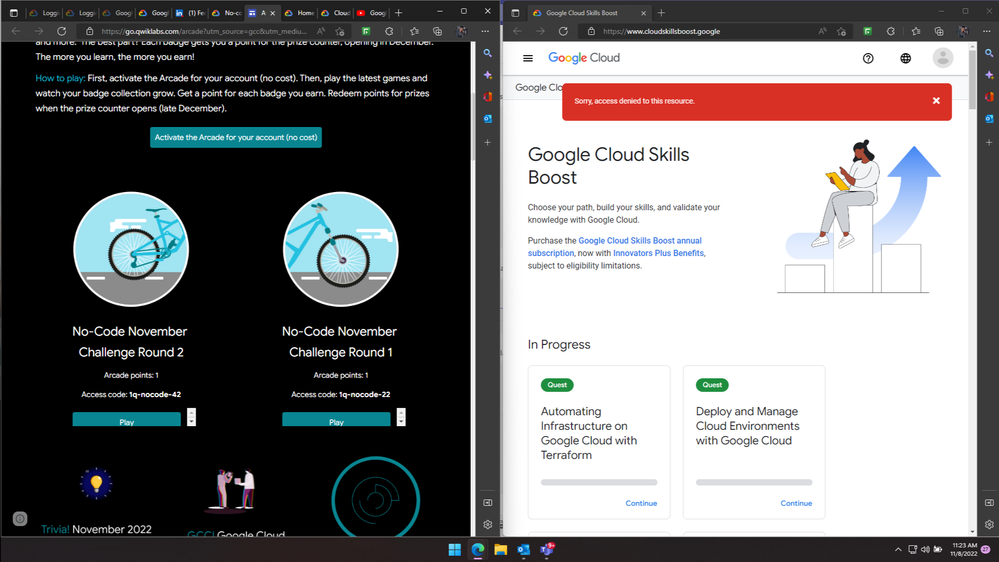Add qwiklabs arcade page to favorites

point(340,31)
